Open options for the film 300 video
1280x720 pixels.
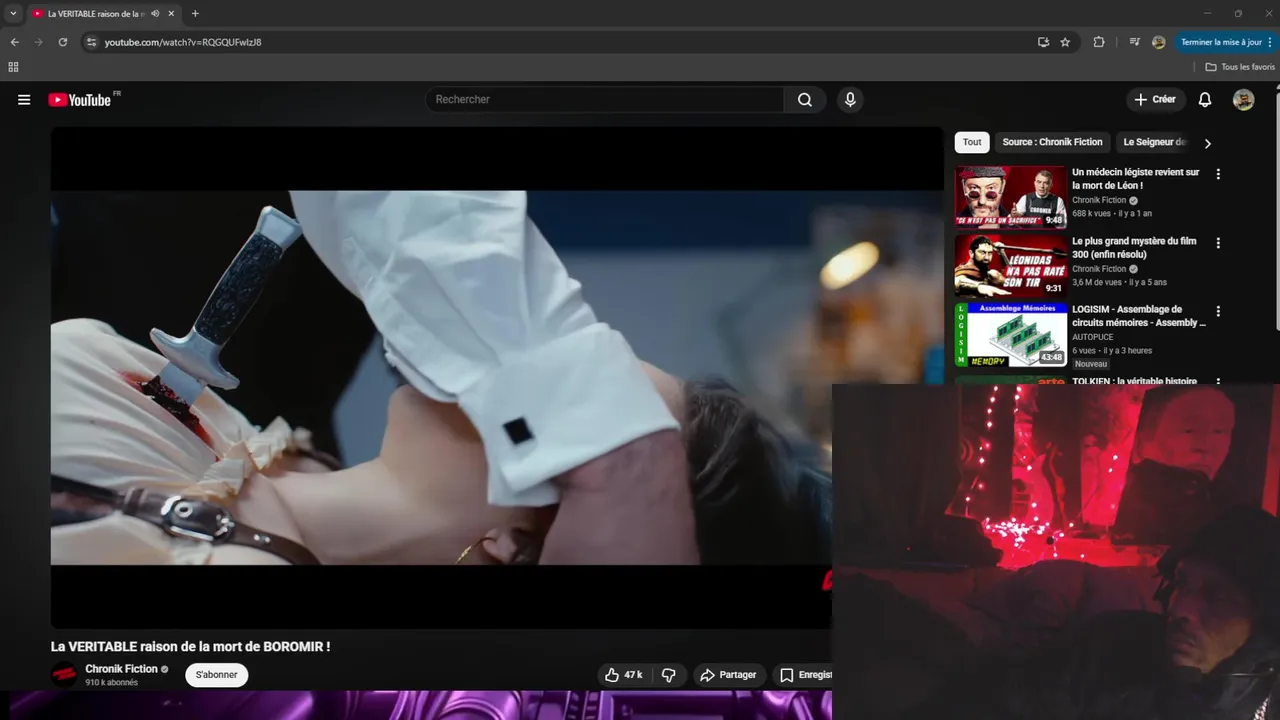[x=1218, y=243]
